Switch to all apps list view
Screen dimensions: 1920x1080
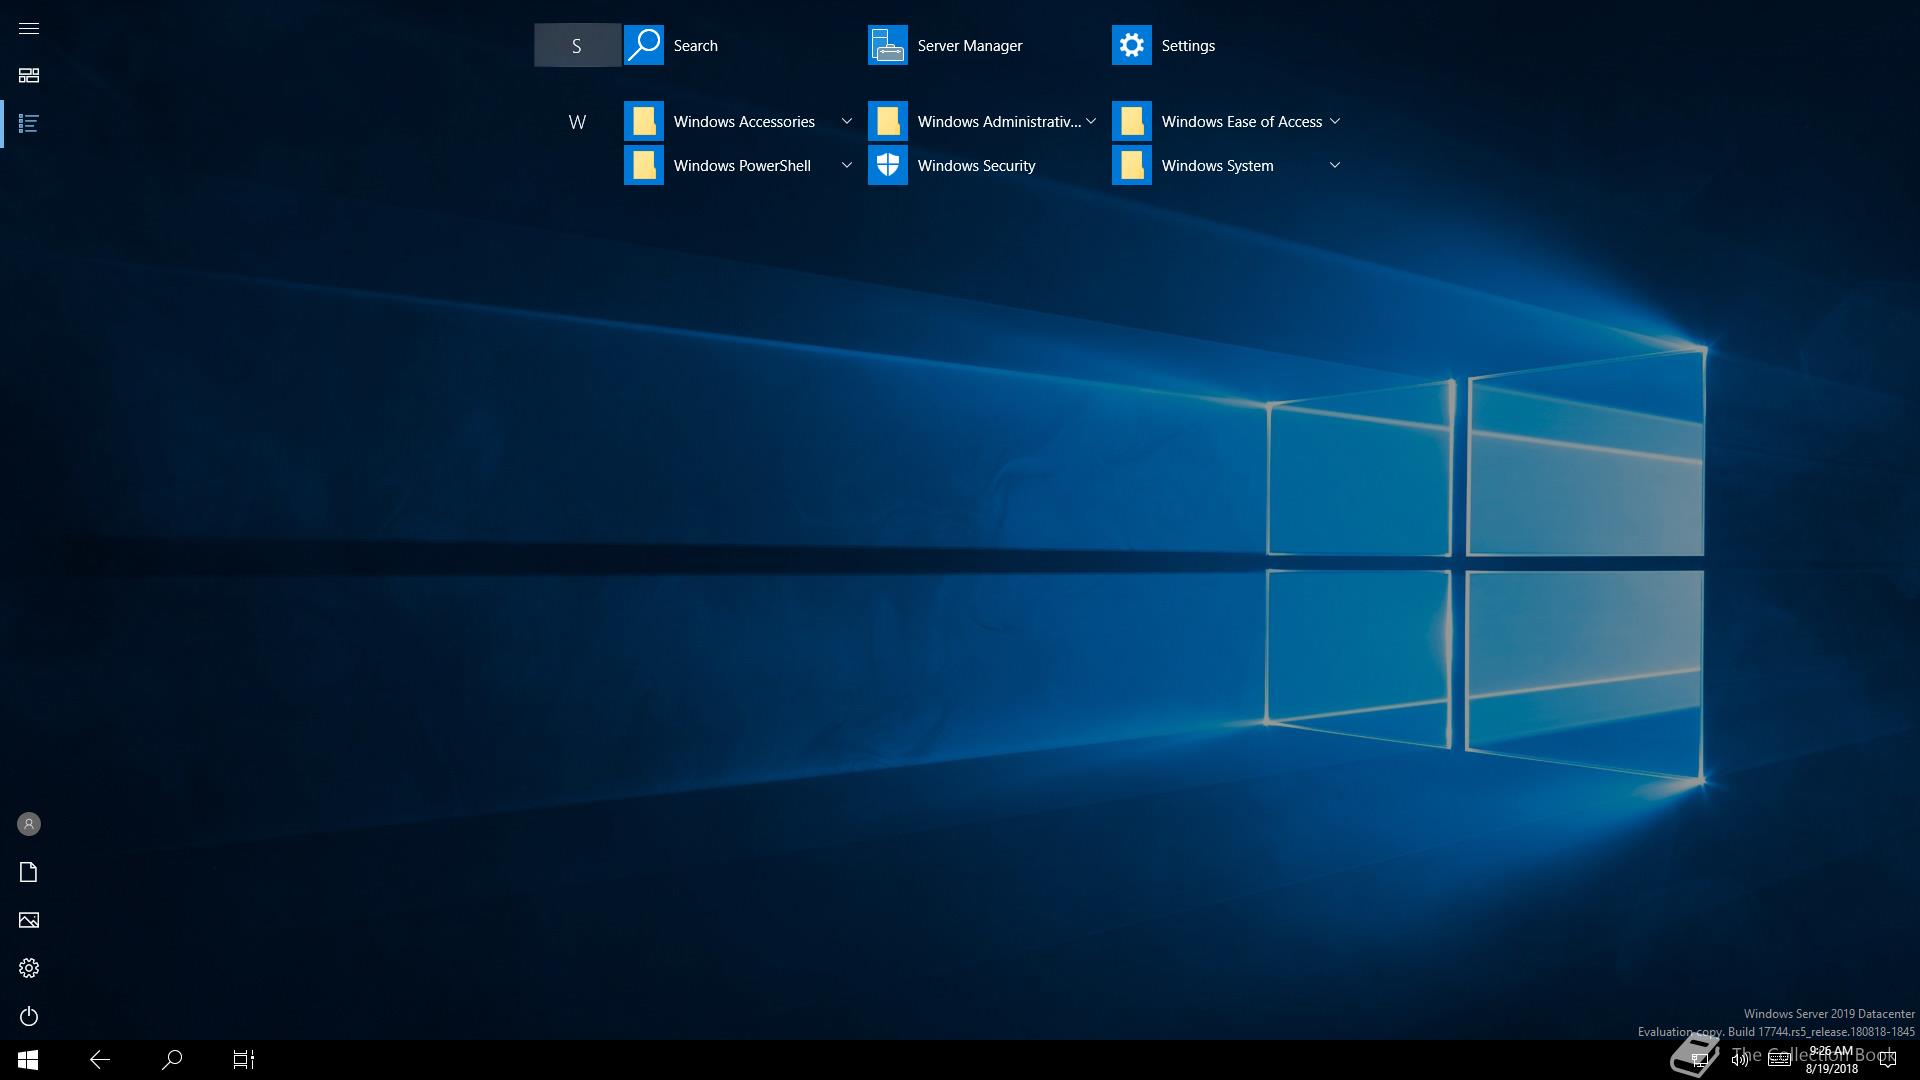[29, 124]
